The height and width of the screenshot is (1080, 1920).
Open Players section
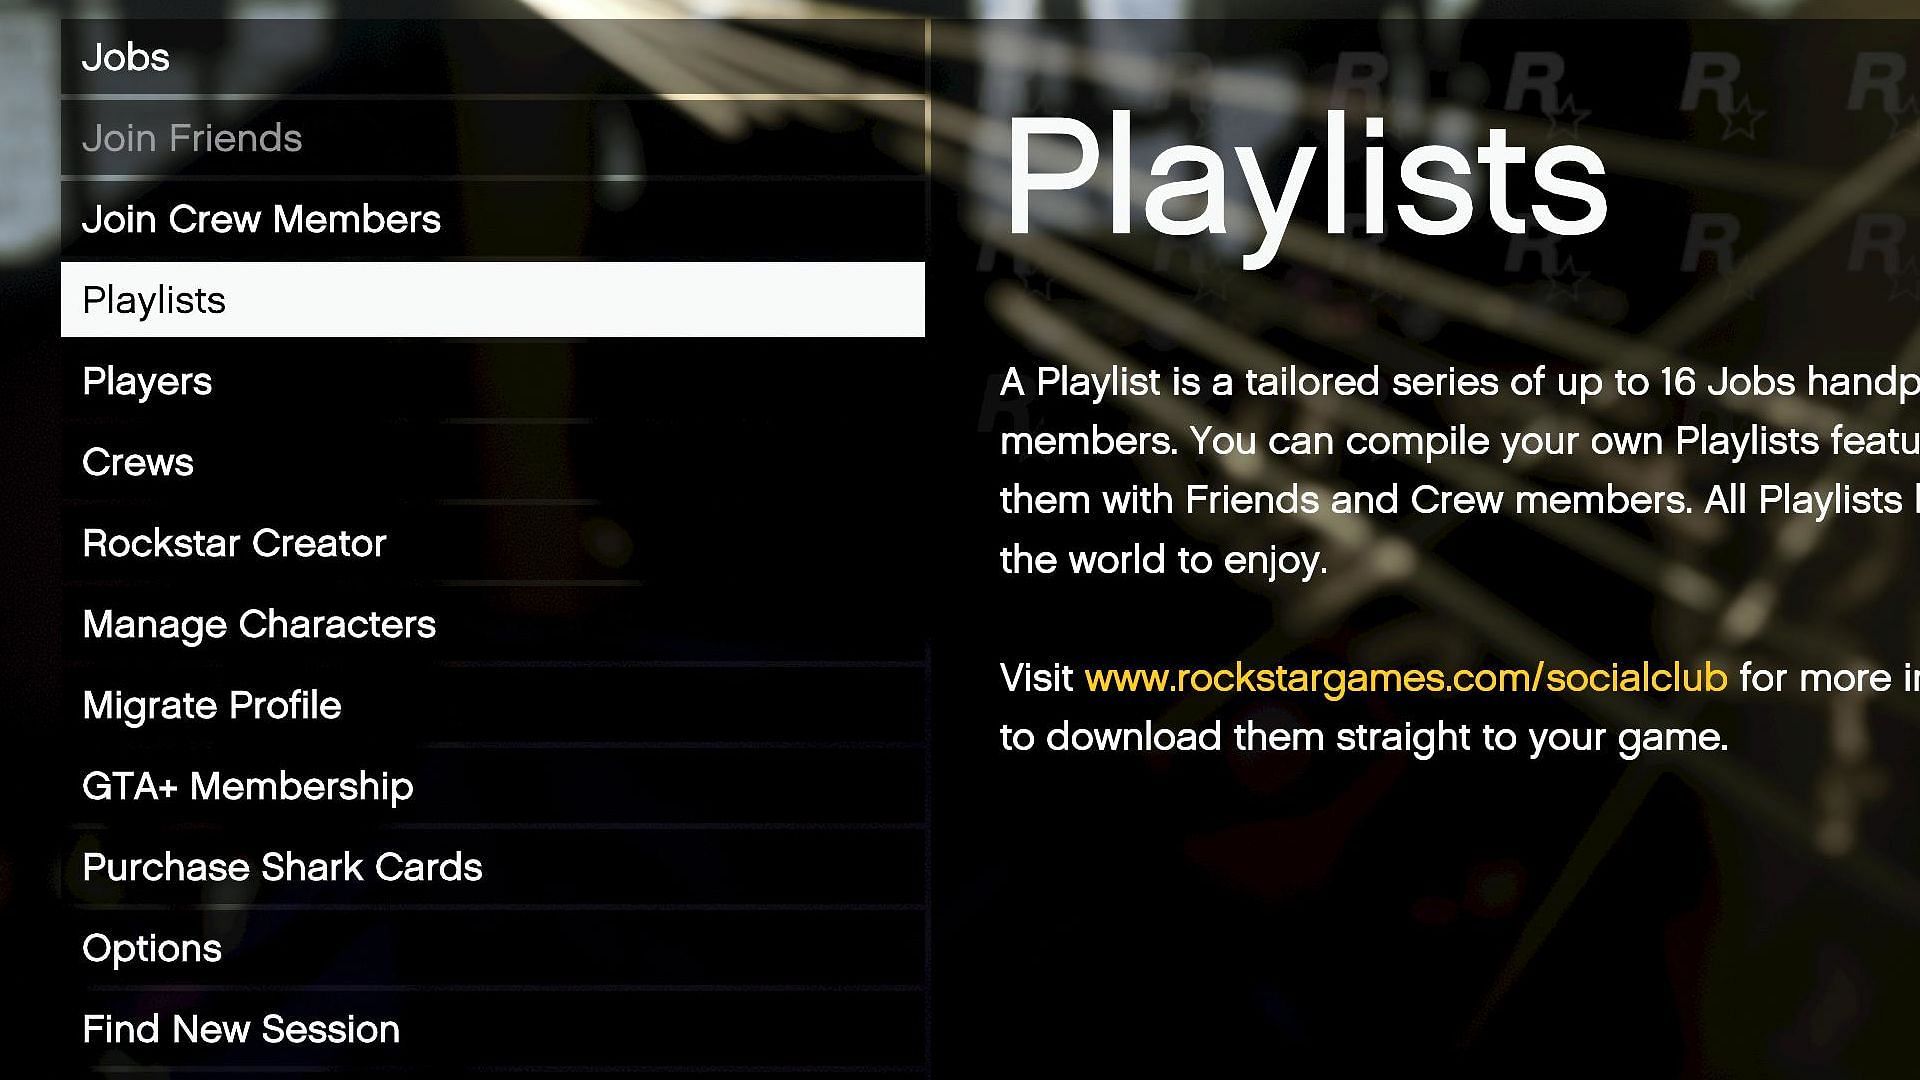(x=146, y=380)
